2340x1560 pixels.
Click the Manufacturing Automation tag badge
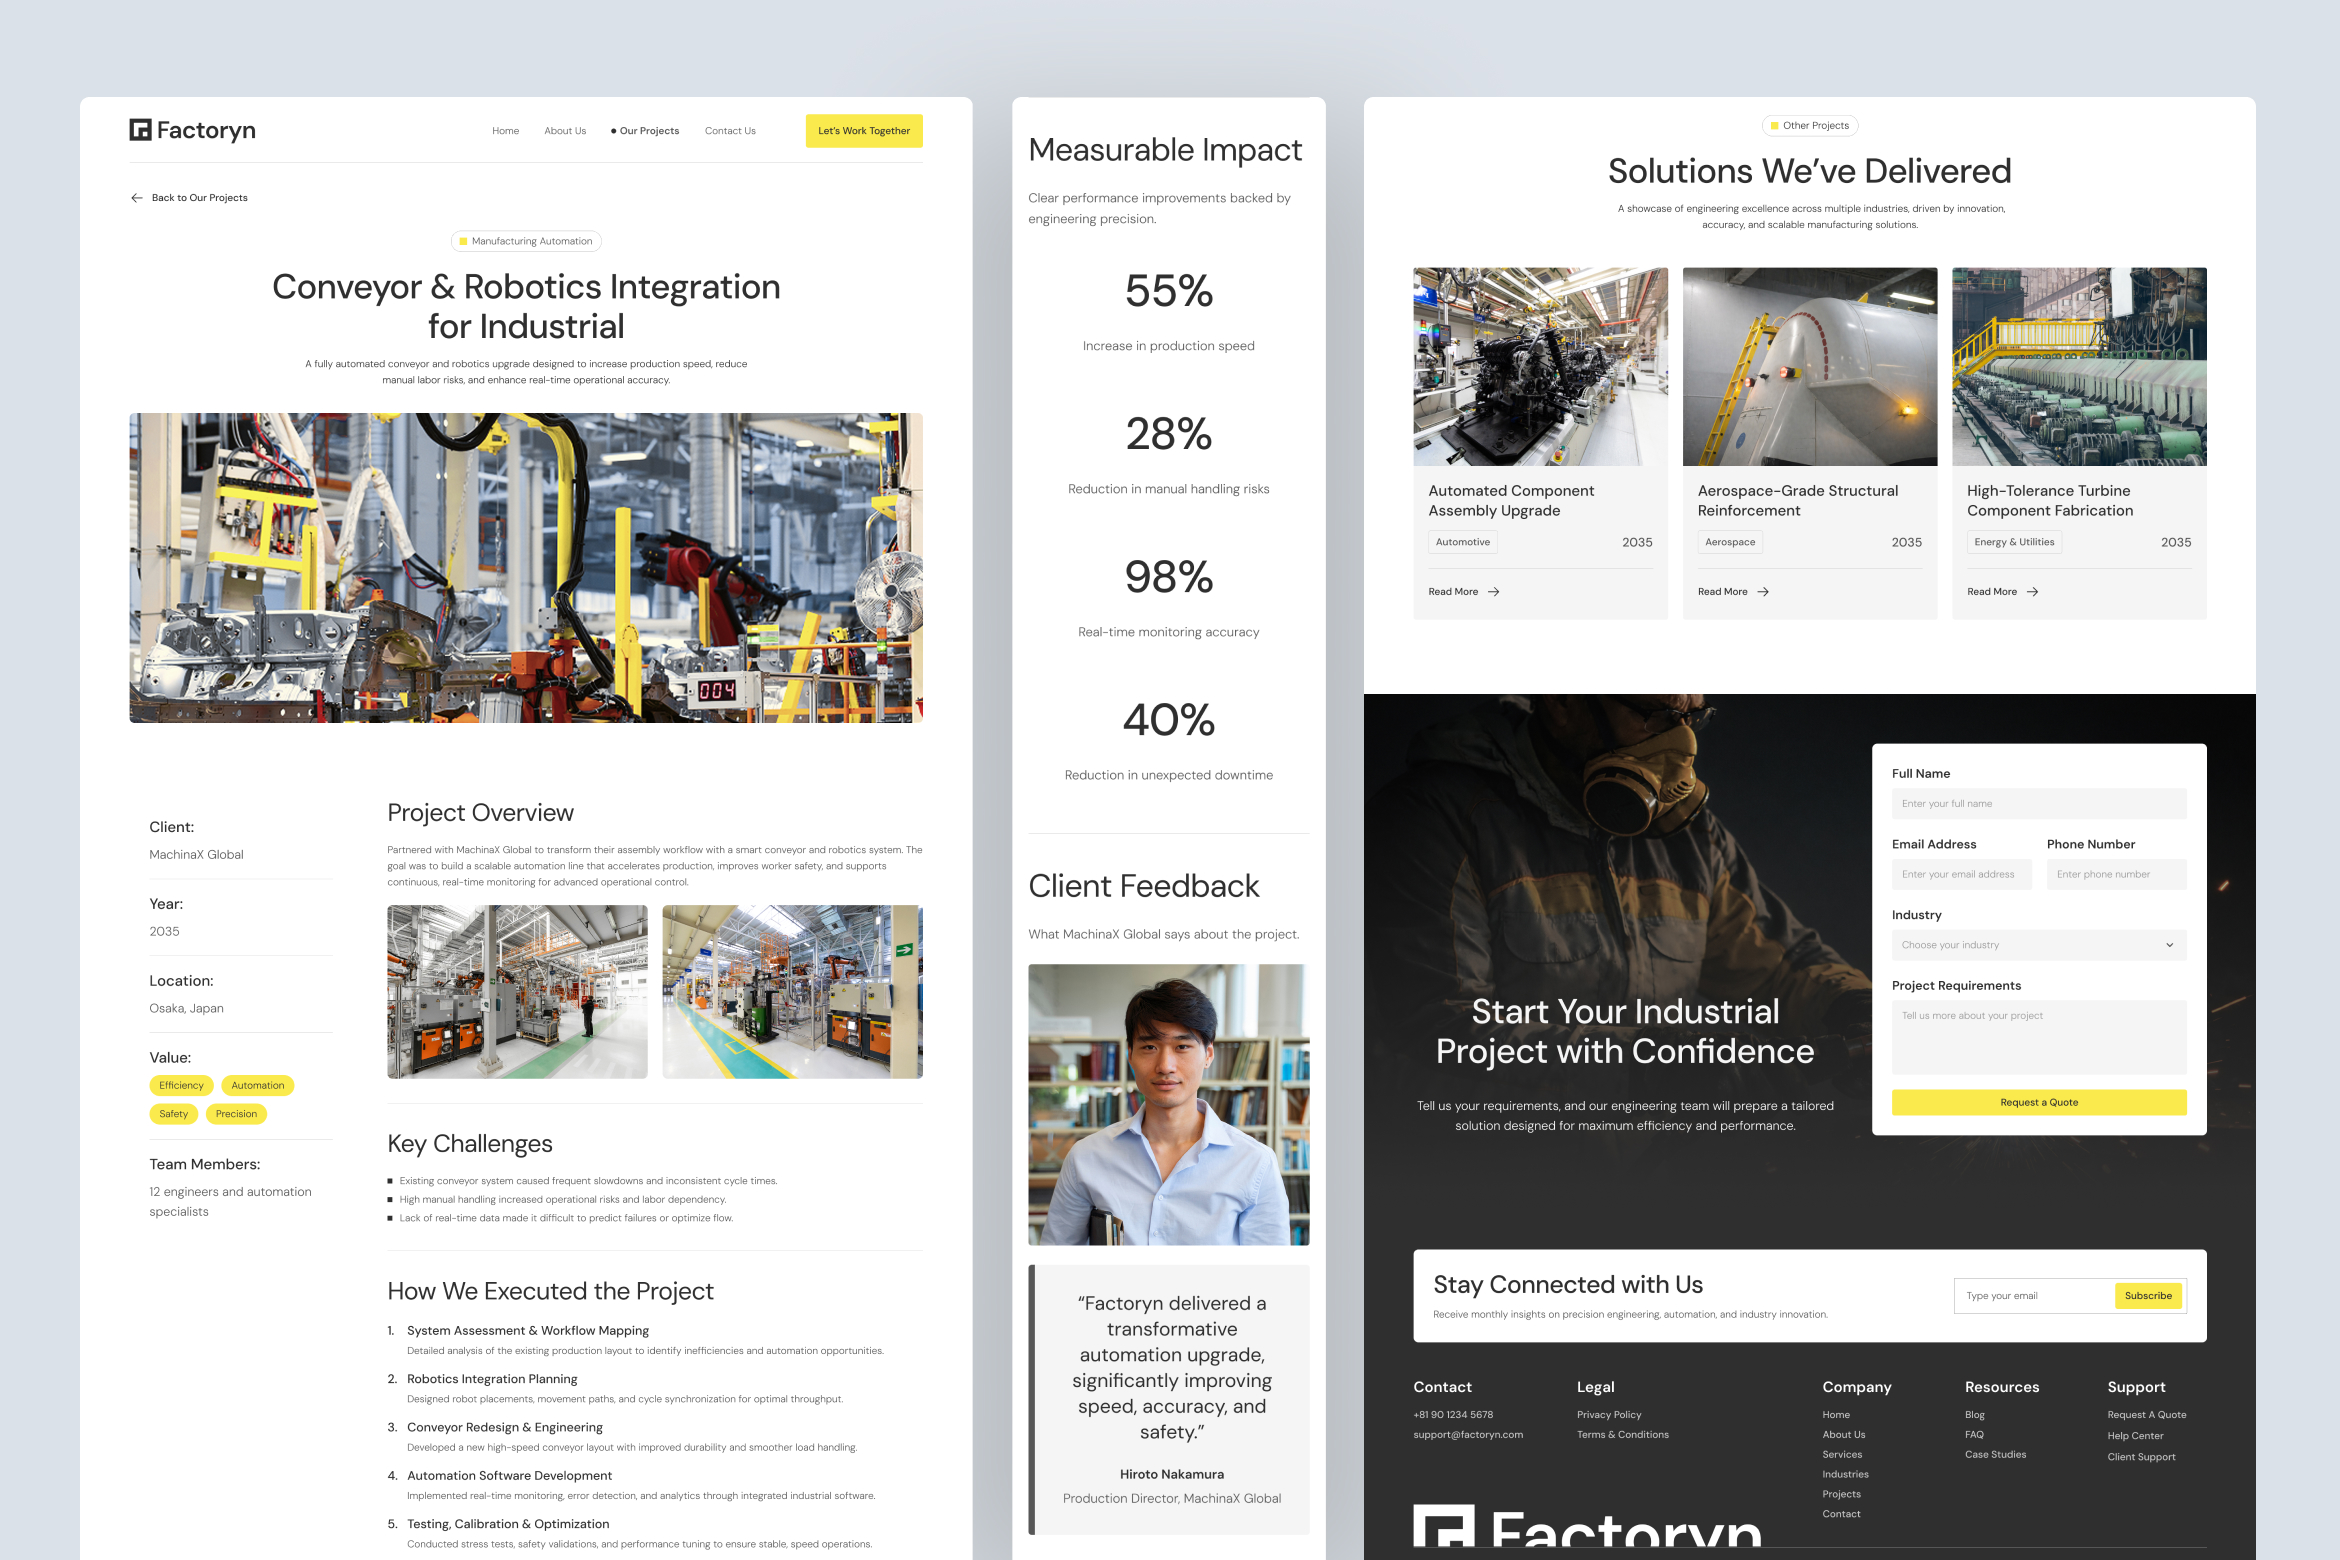pos(526,241)
